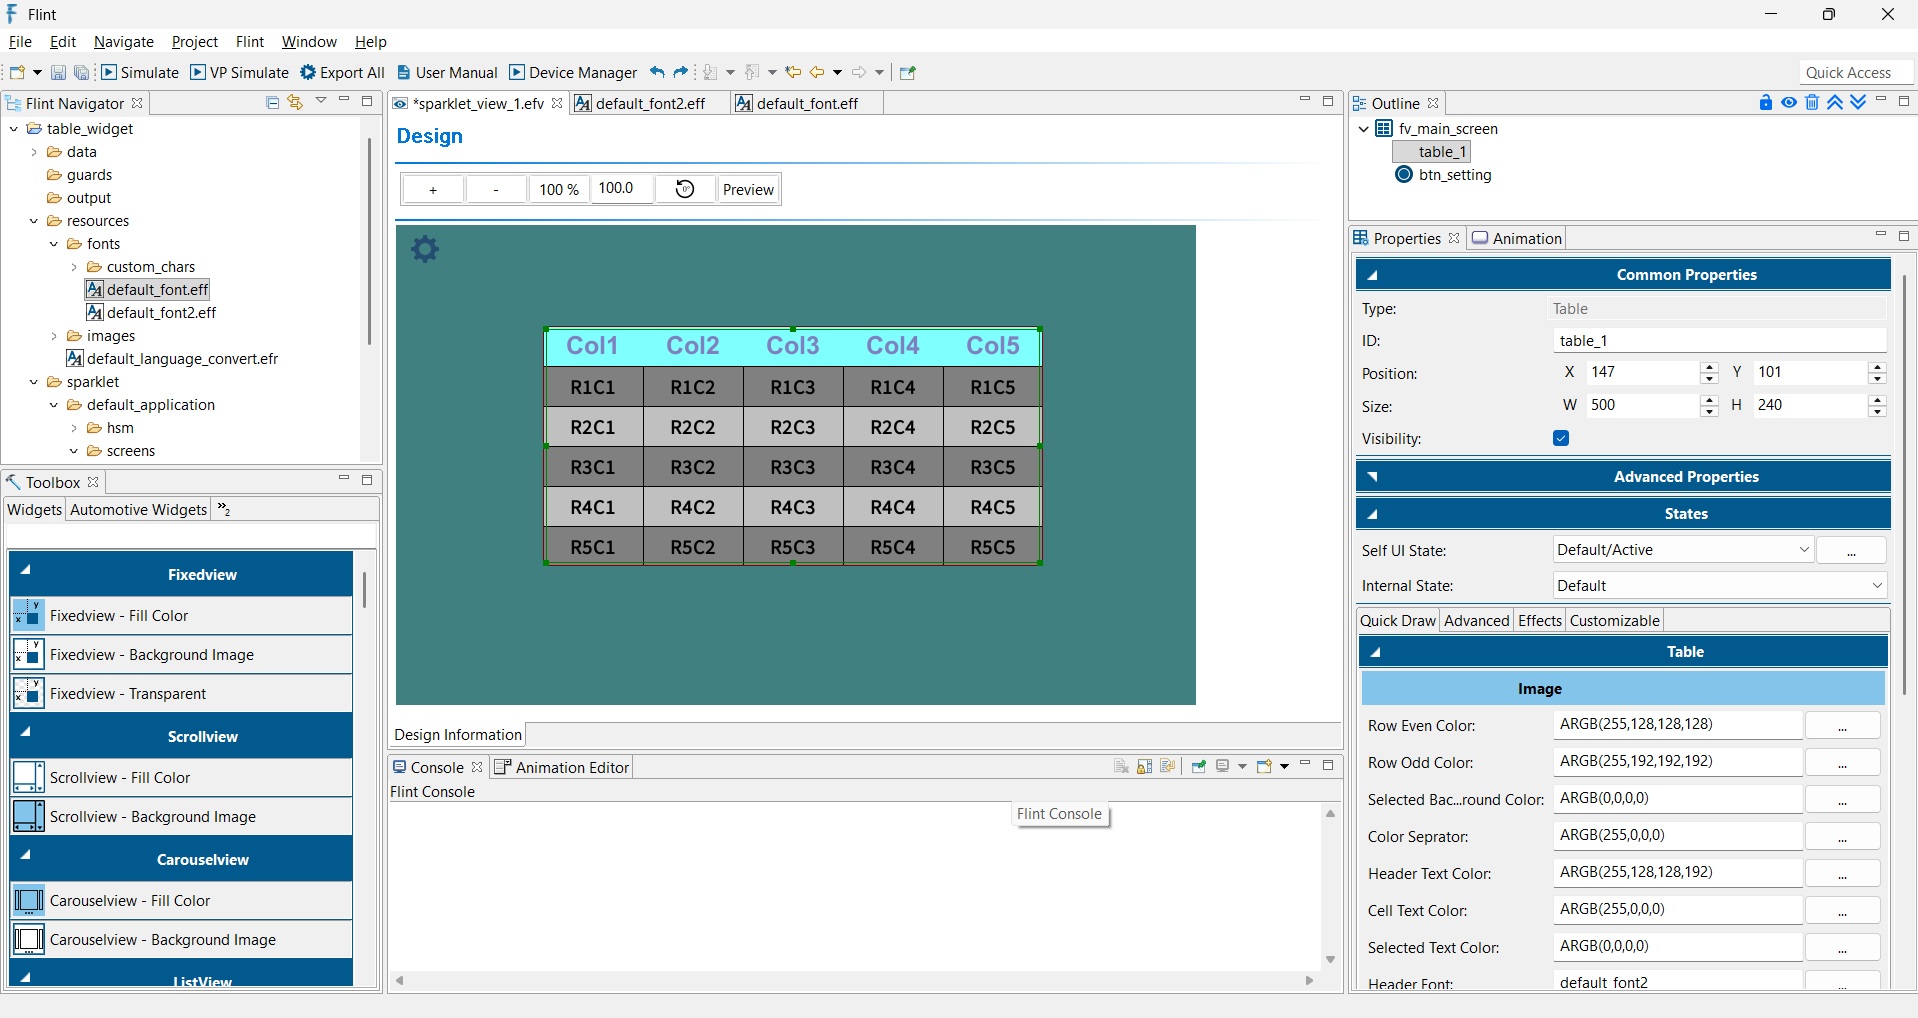Increase the X position stepper value

(1709, 367)
